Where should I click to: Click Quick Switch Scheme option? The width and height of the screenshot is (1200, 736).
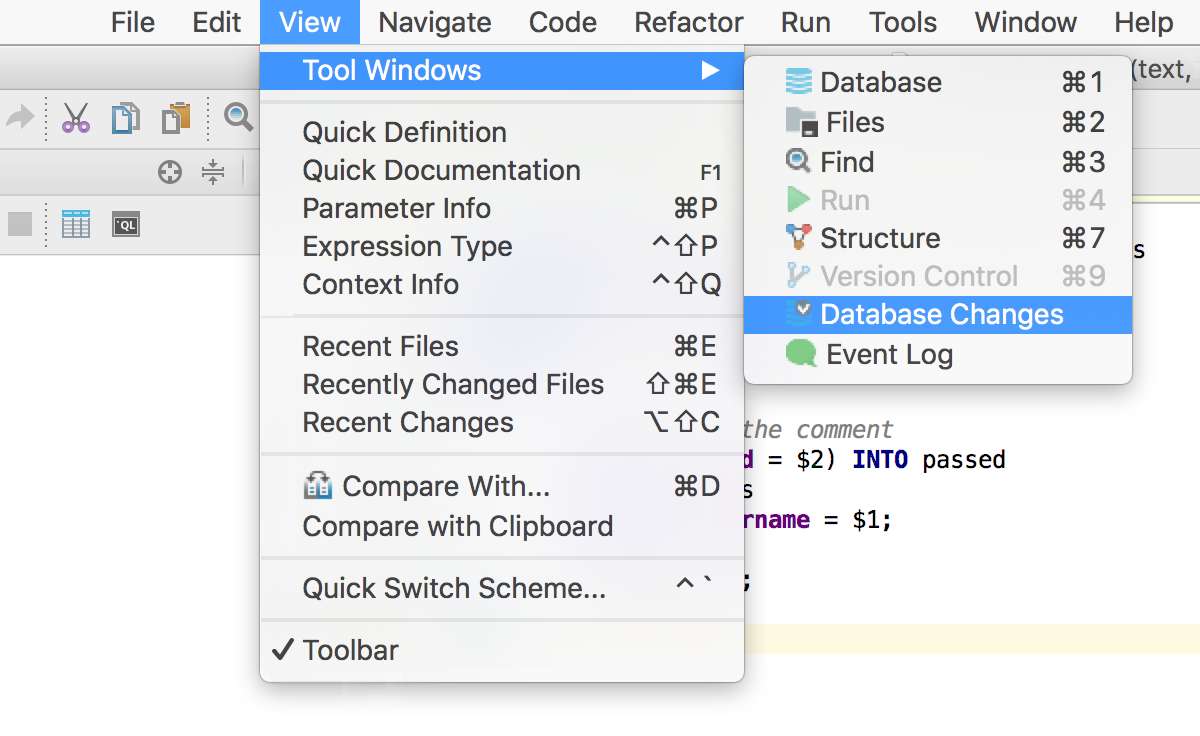click(x=454, y=589)
